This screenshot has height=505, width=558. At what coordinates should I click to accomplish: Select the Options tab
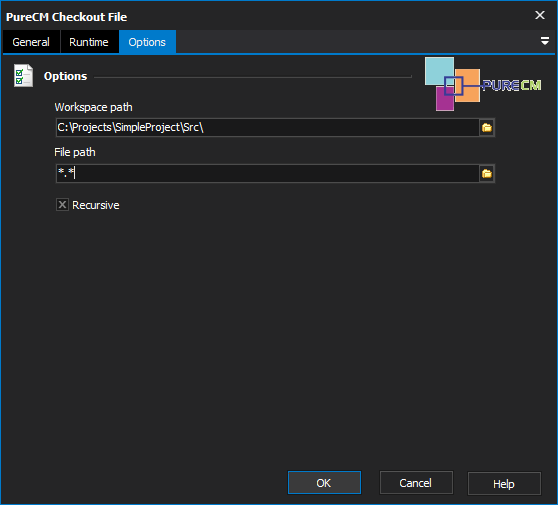pyautogui.click(x=147, y=42)
